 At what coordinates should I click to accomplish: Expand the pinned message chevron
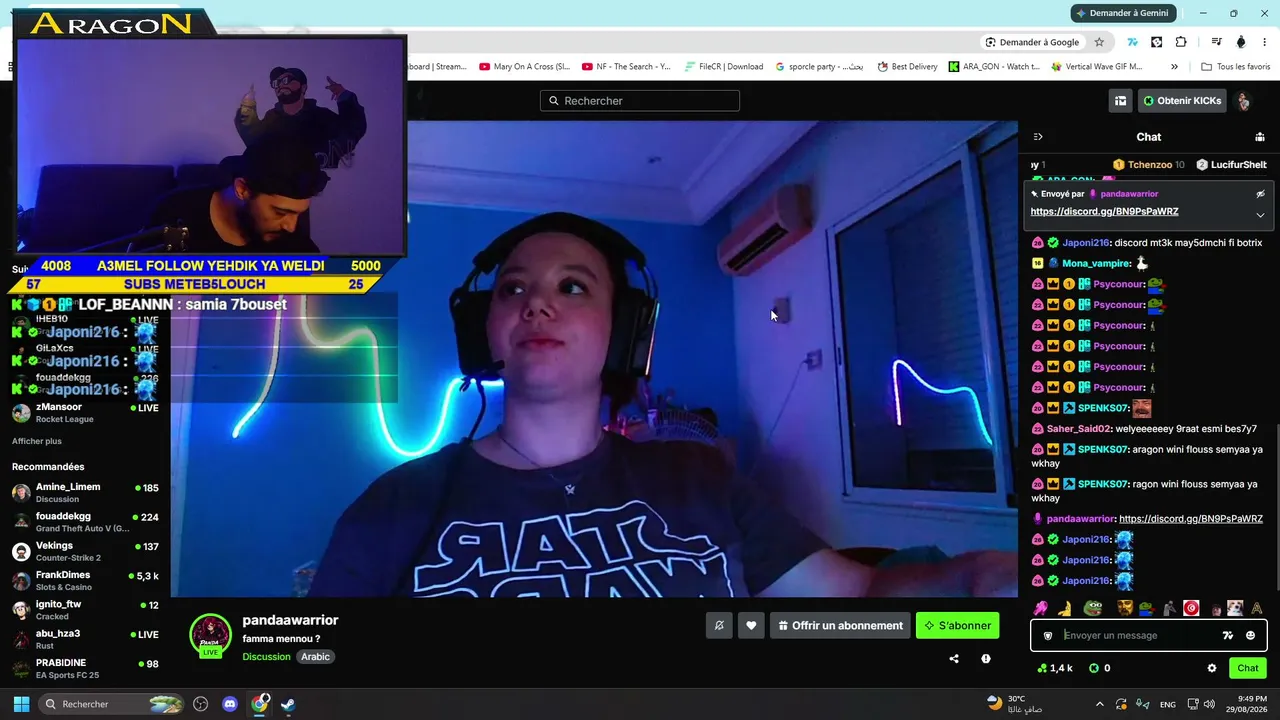coord(1260,215)
